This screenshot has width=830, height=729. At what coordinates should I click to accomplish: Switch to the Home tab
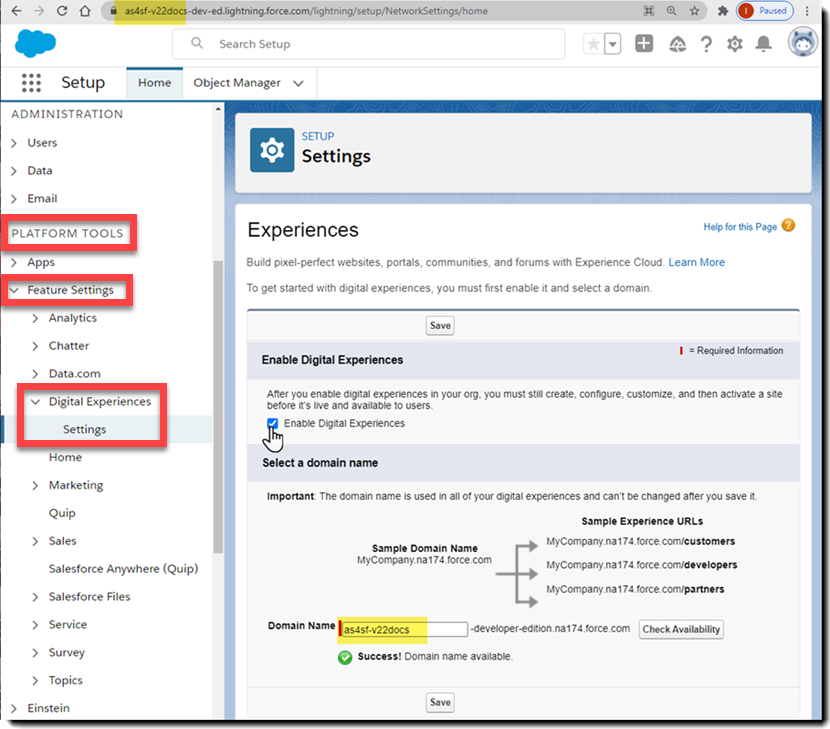(154, 83)
